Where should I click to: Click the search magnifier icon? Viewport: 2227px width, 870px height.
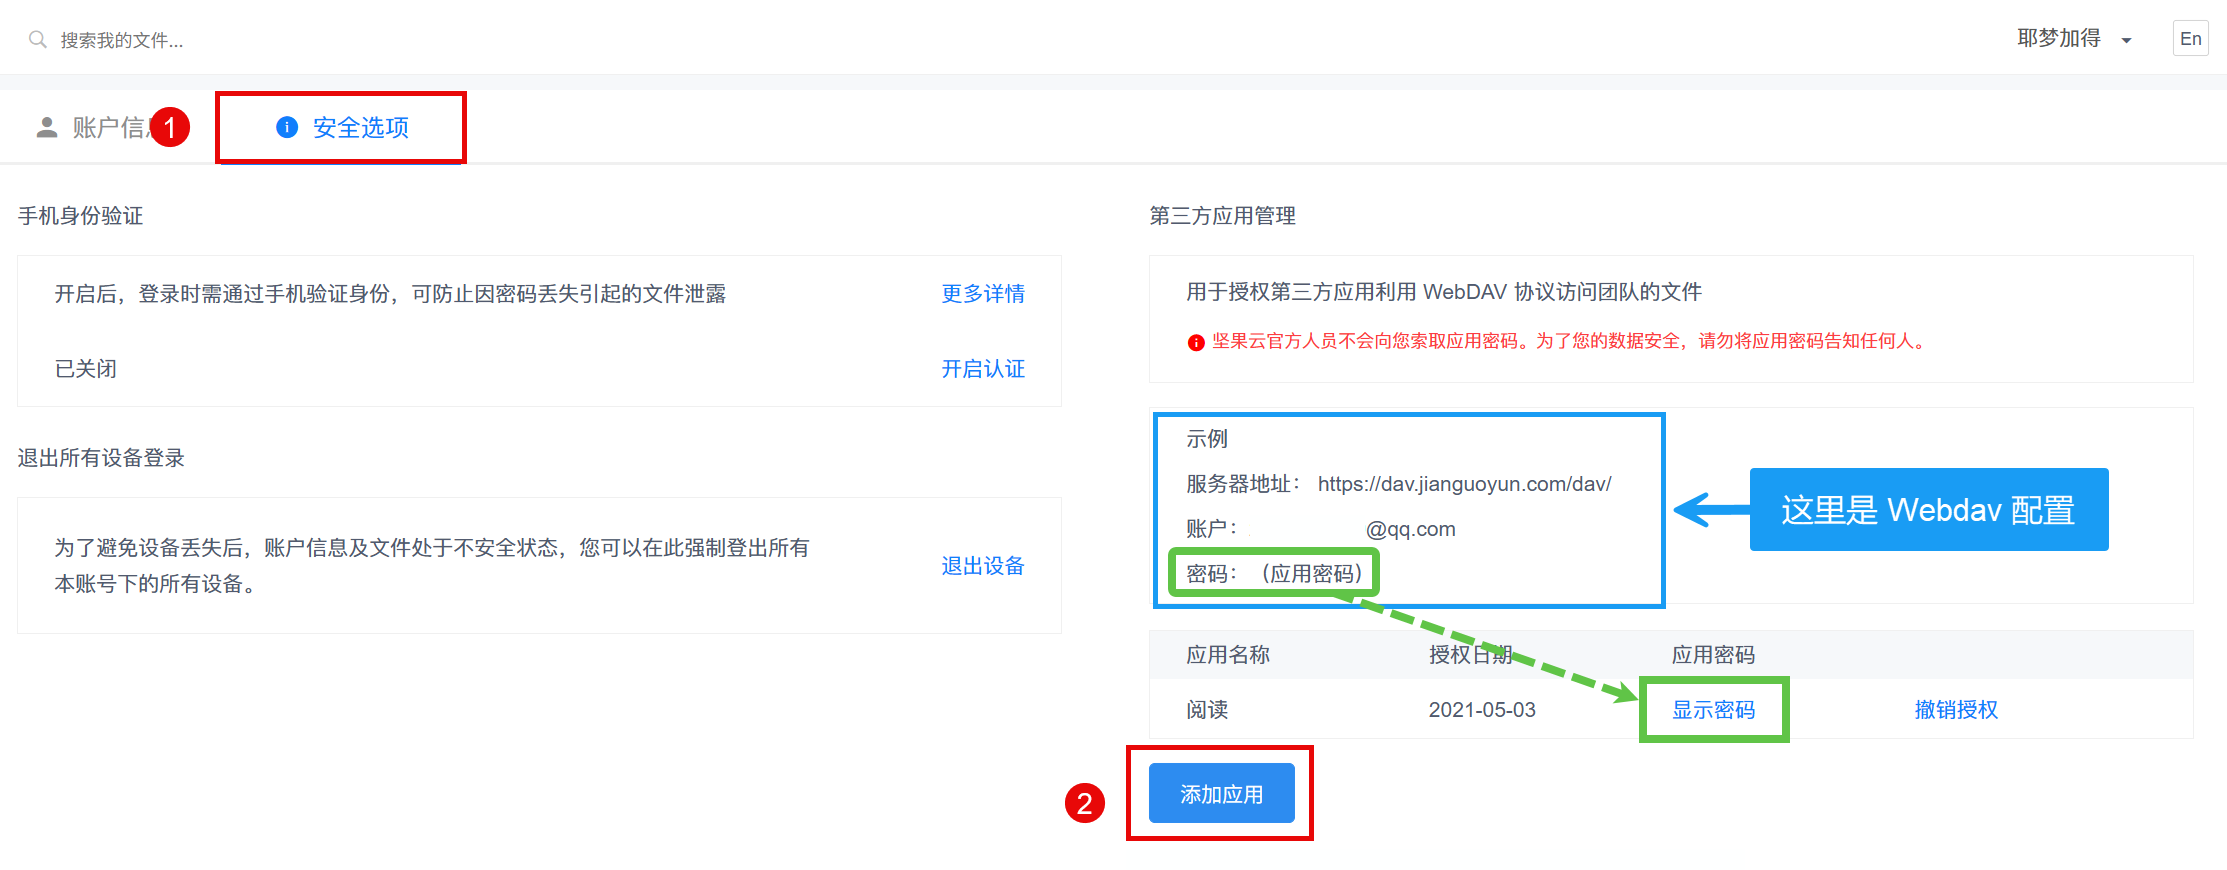38,40
